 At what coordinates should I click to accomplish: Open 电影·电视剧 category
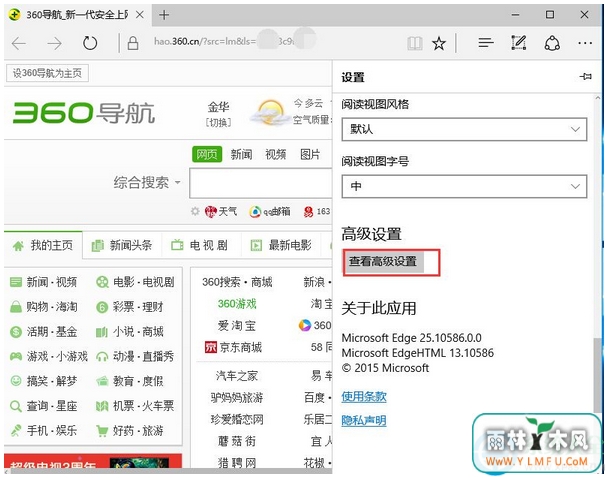pyautogui.click(x=135, y=282)
